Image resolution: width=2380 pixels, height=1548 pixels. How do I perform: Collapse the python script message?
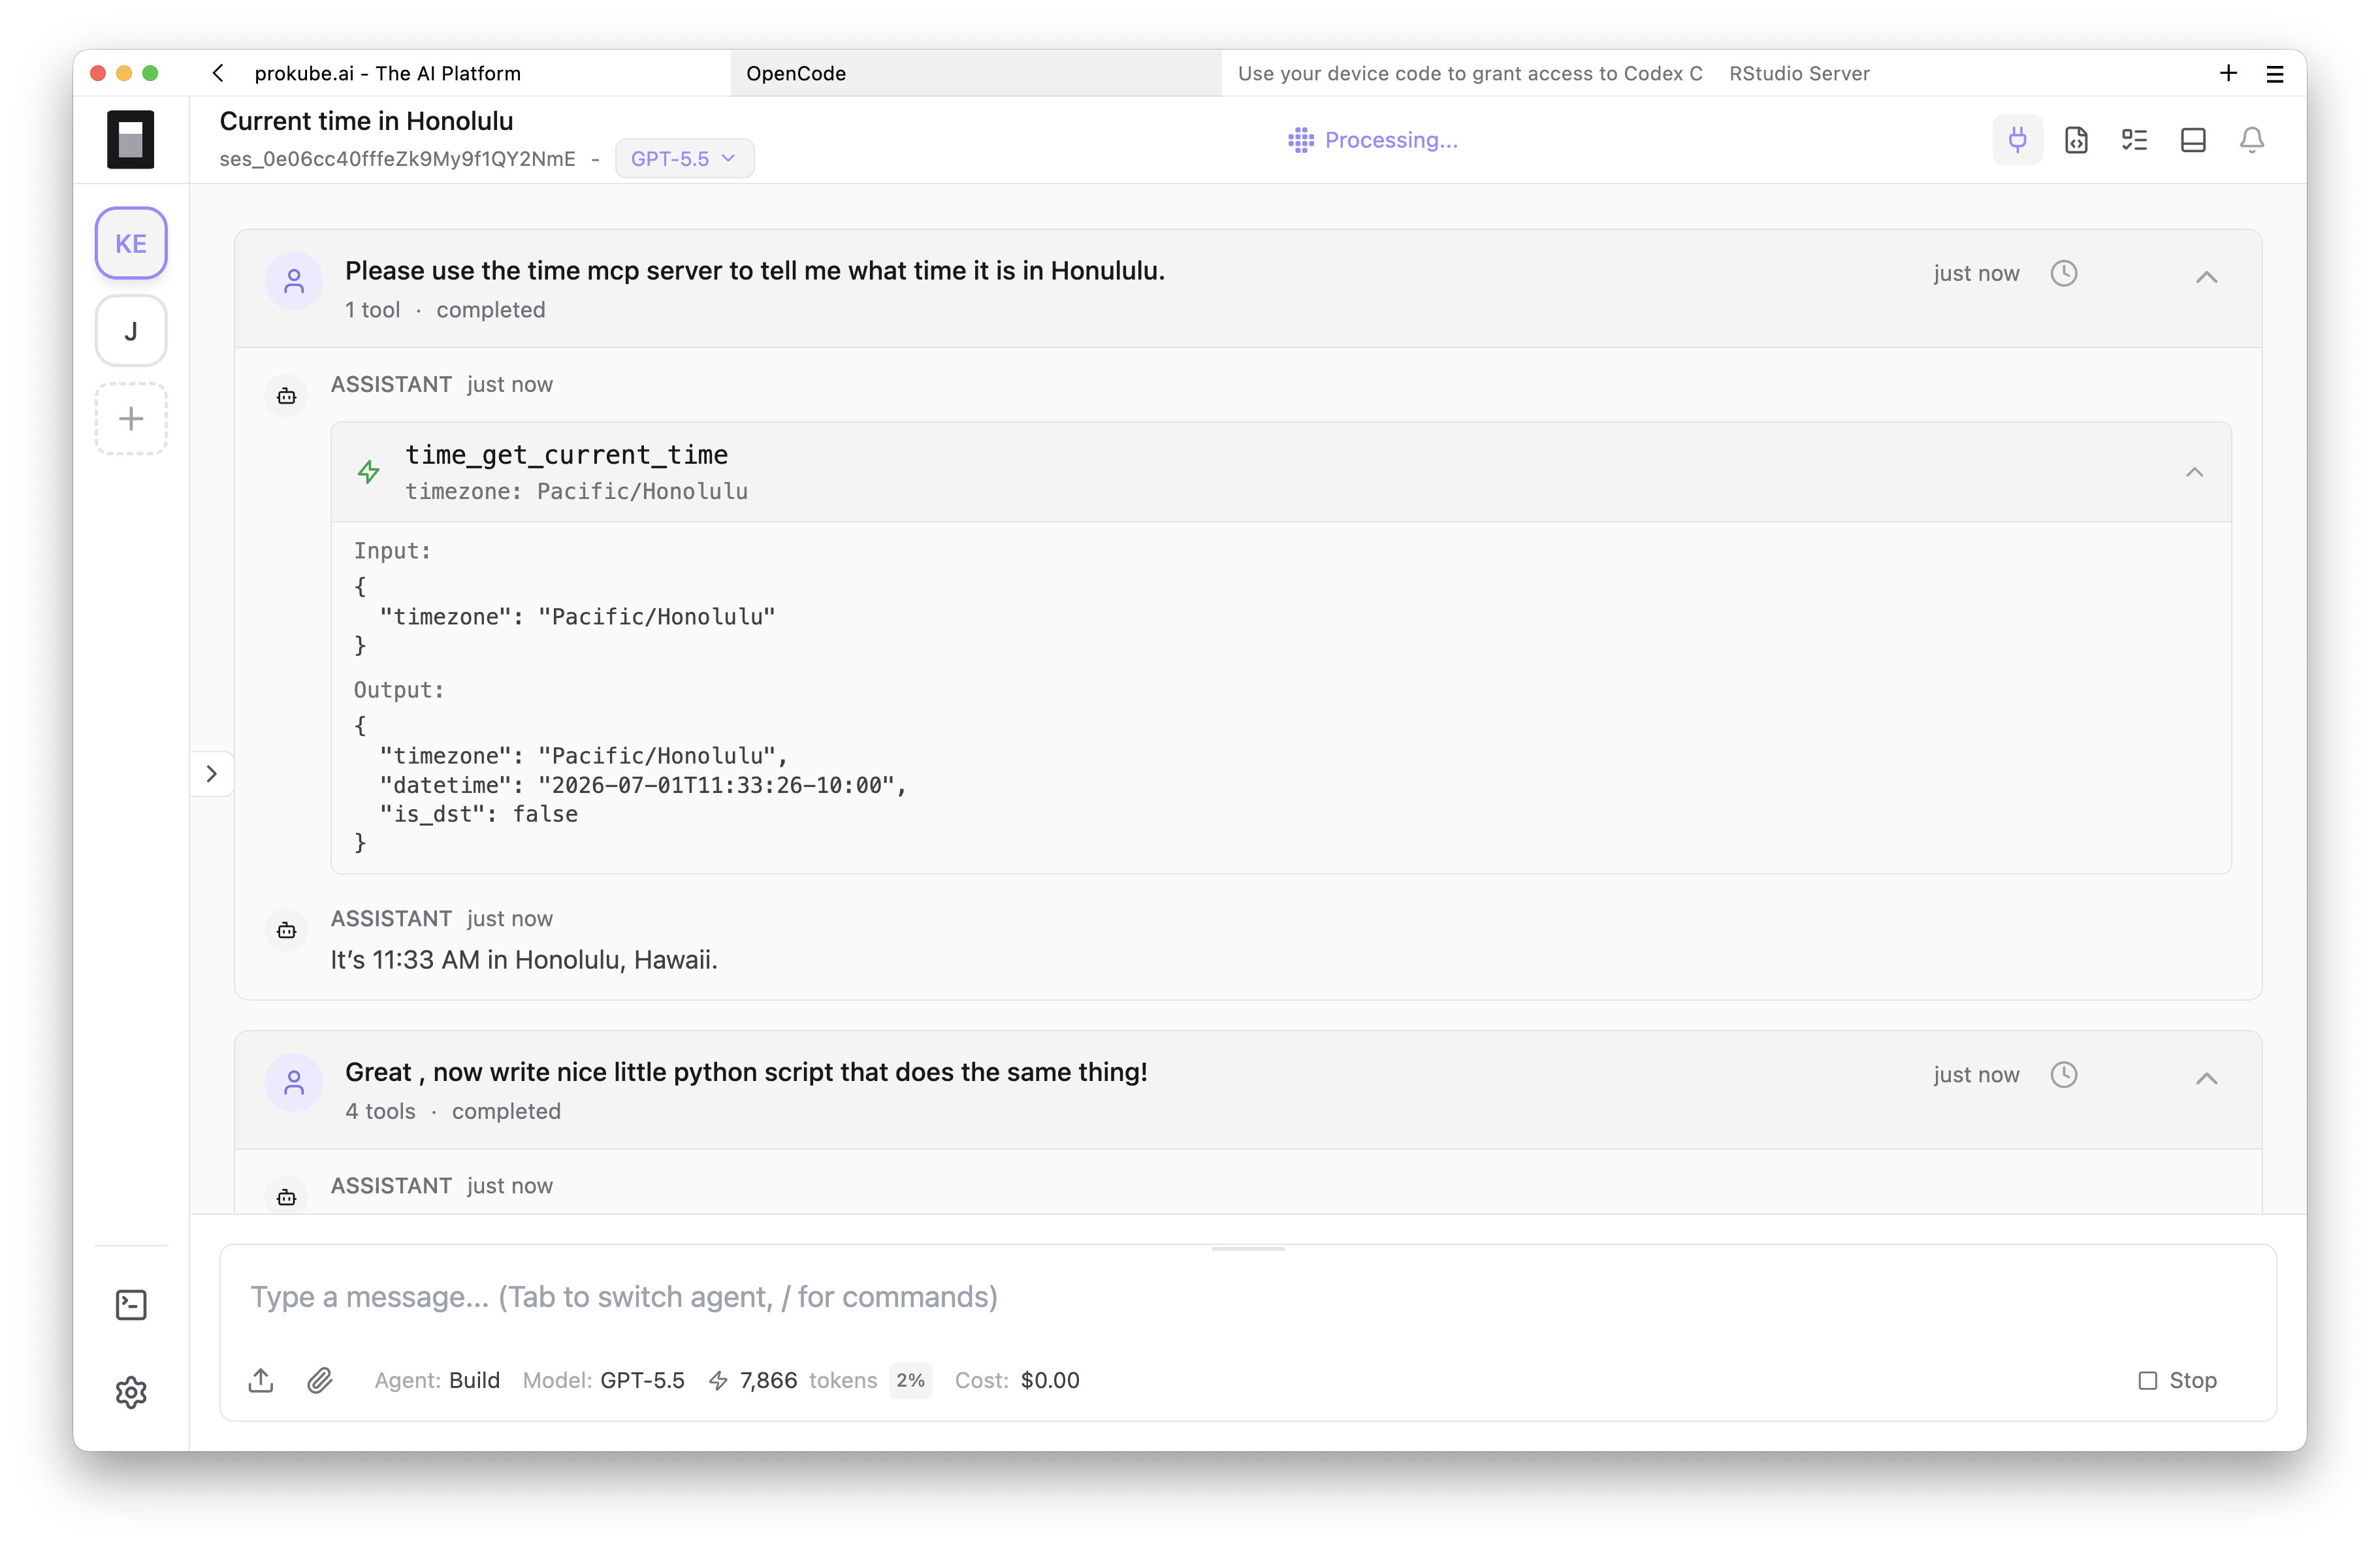2207,1078
